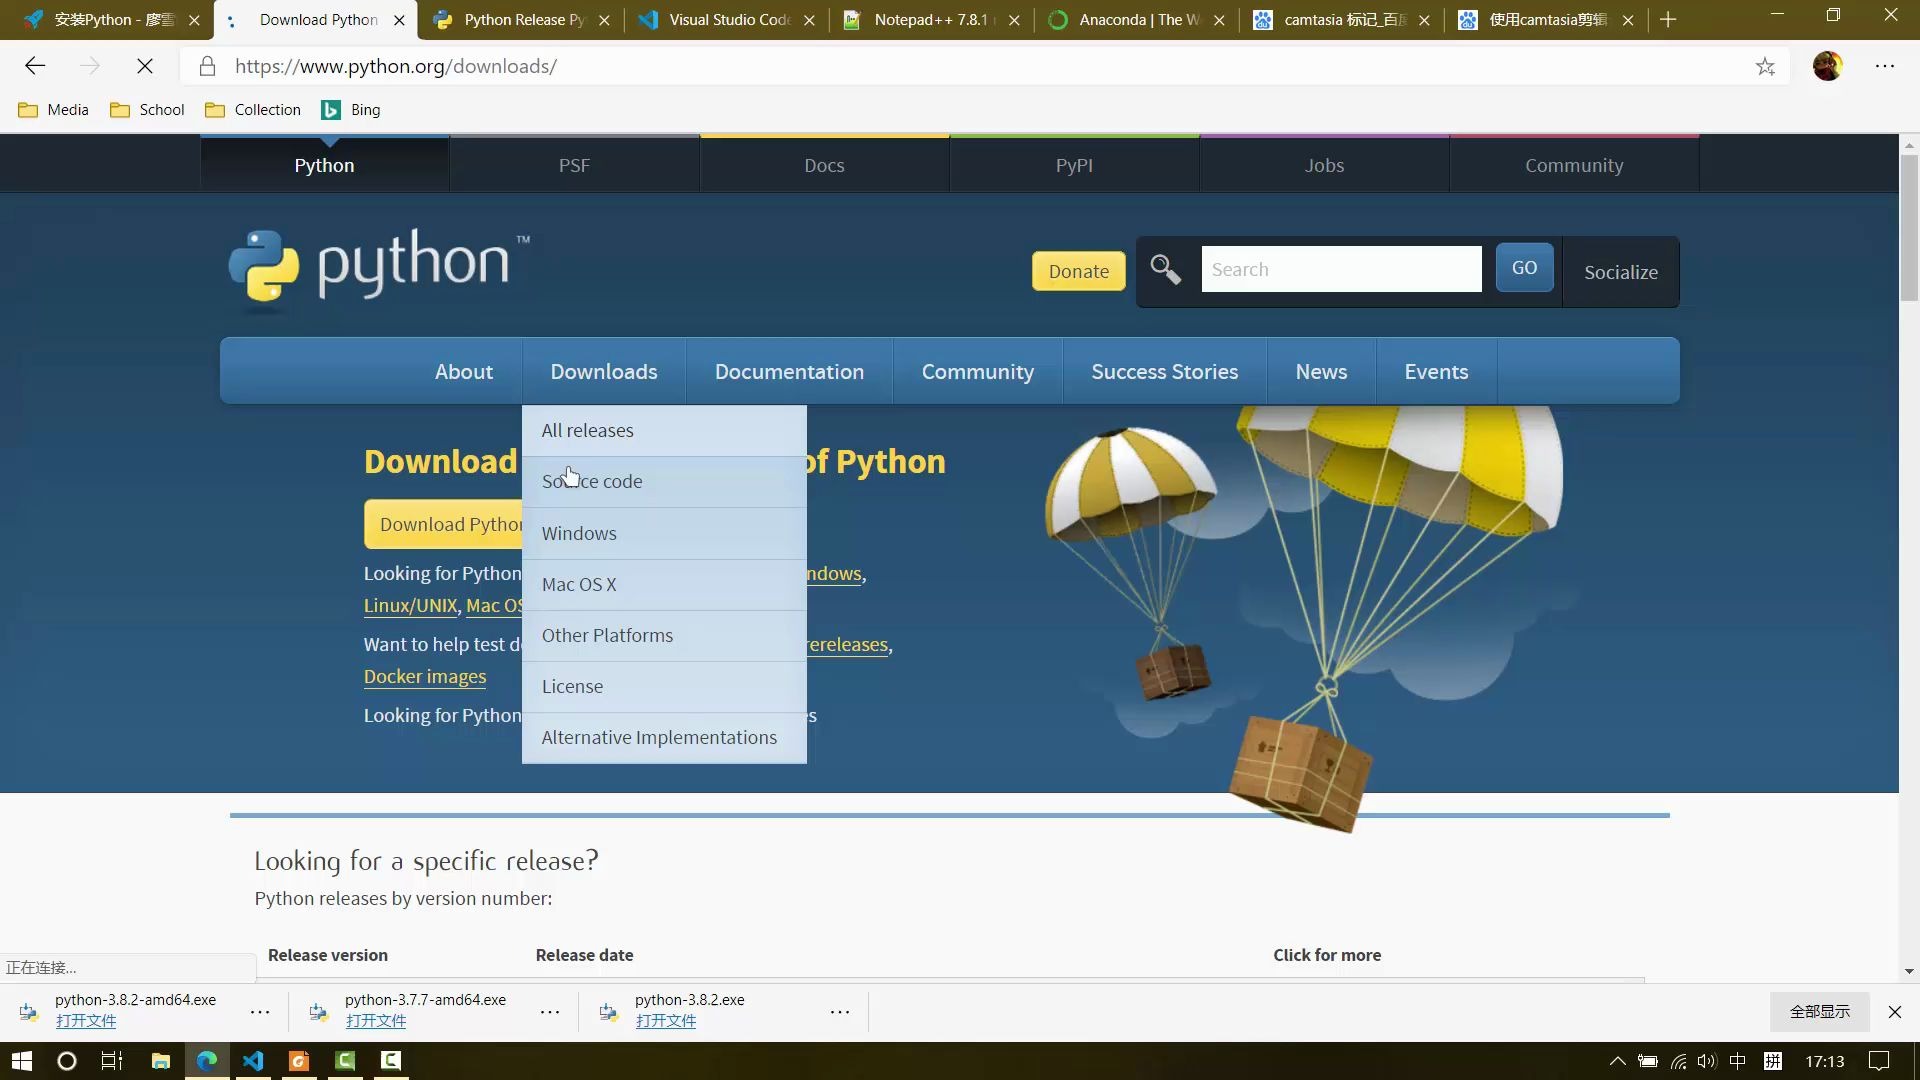Click the Documentation tab in navbar
The height and width of the screenshot is (1080, 1920).
789,371
